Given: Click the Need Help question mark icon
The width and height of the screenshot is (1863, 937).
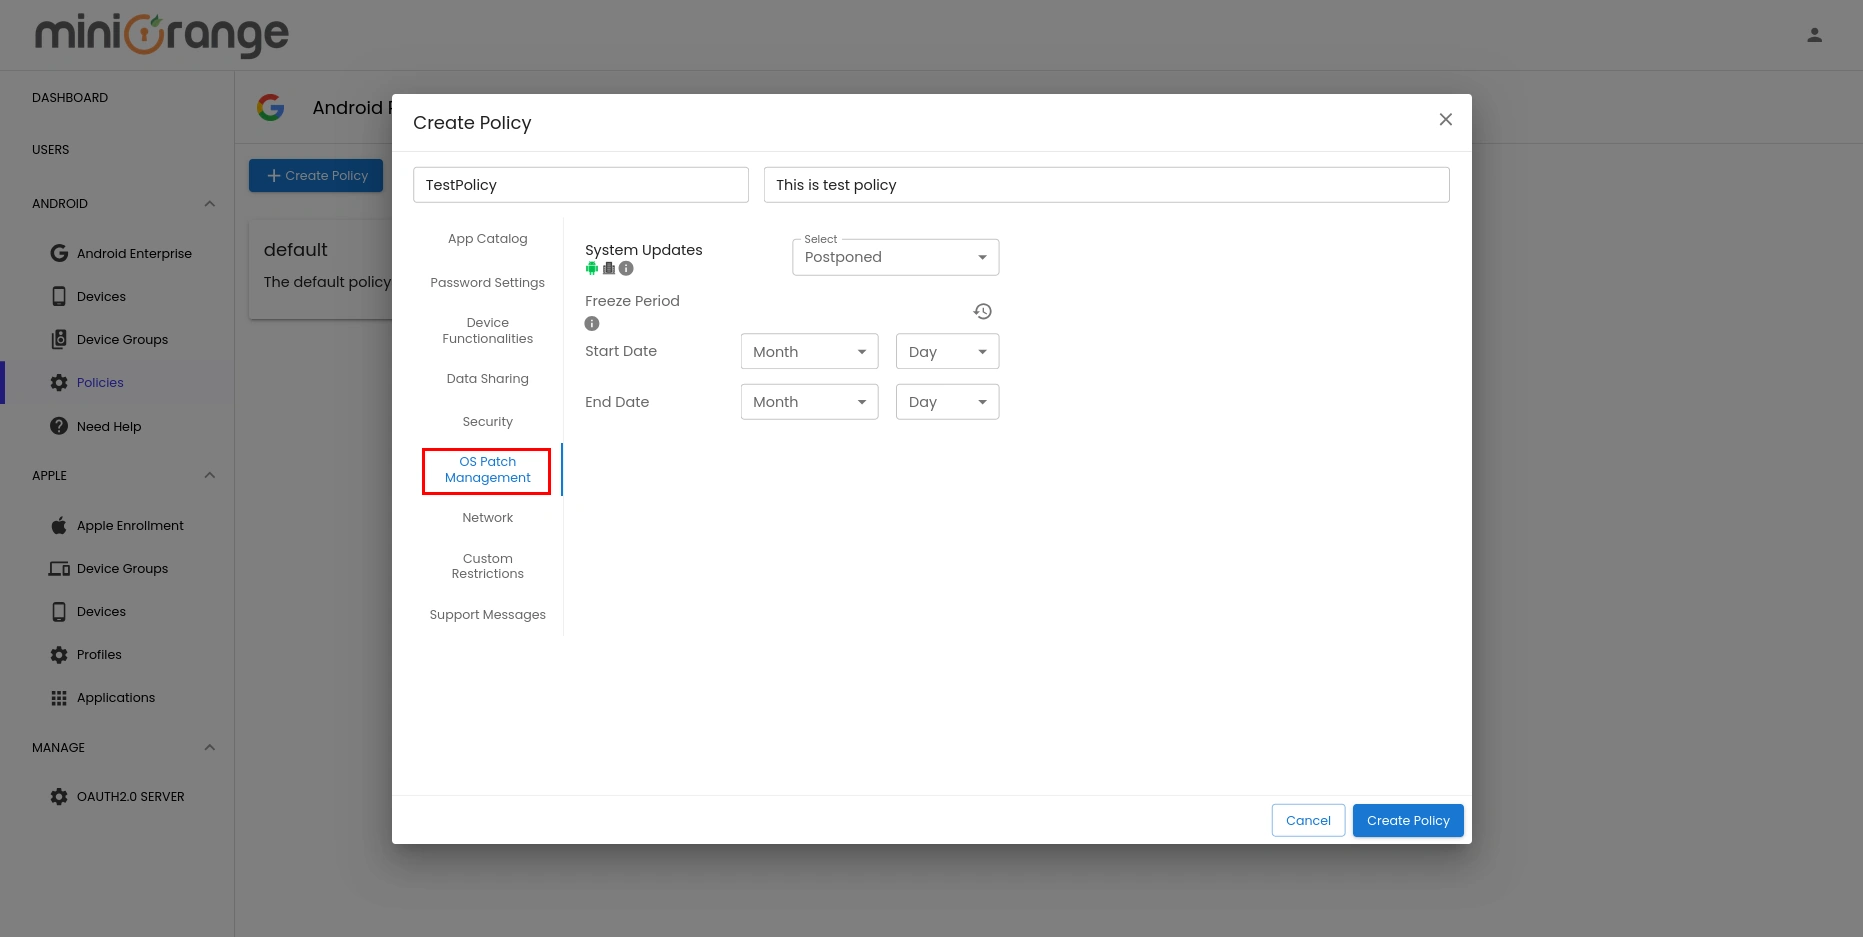Looking at the screenshot, I should pyautogui.click(x=59, y=426).
